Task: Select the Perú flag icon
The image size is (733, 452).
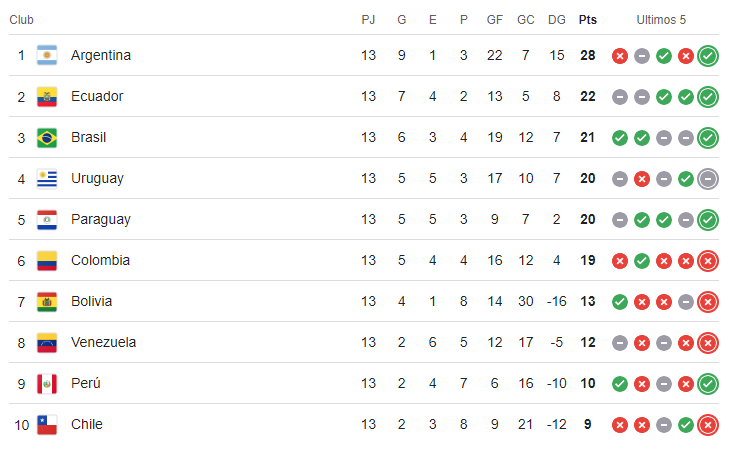Action: (47, 384)
